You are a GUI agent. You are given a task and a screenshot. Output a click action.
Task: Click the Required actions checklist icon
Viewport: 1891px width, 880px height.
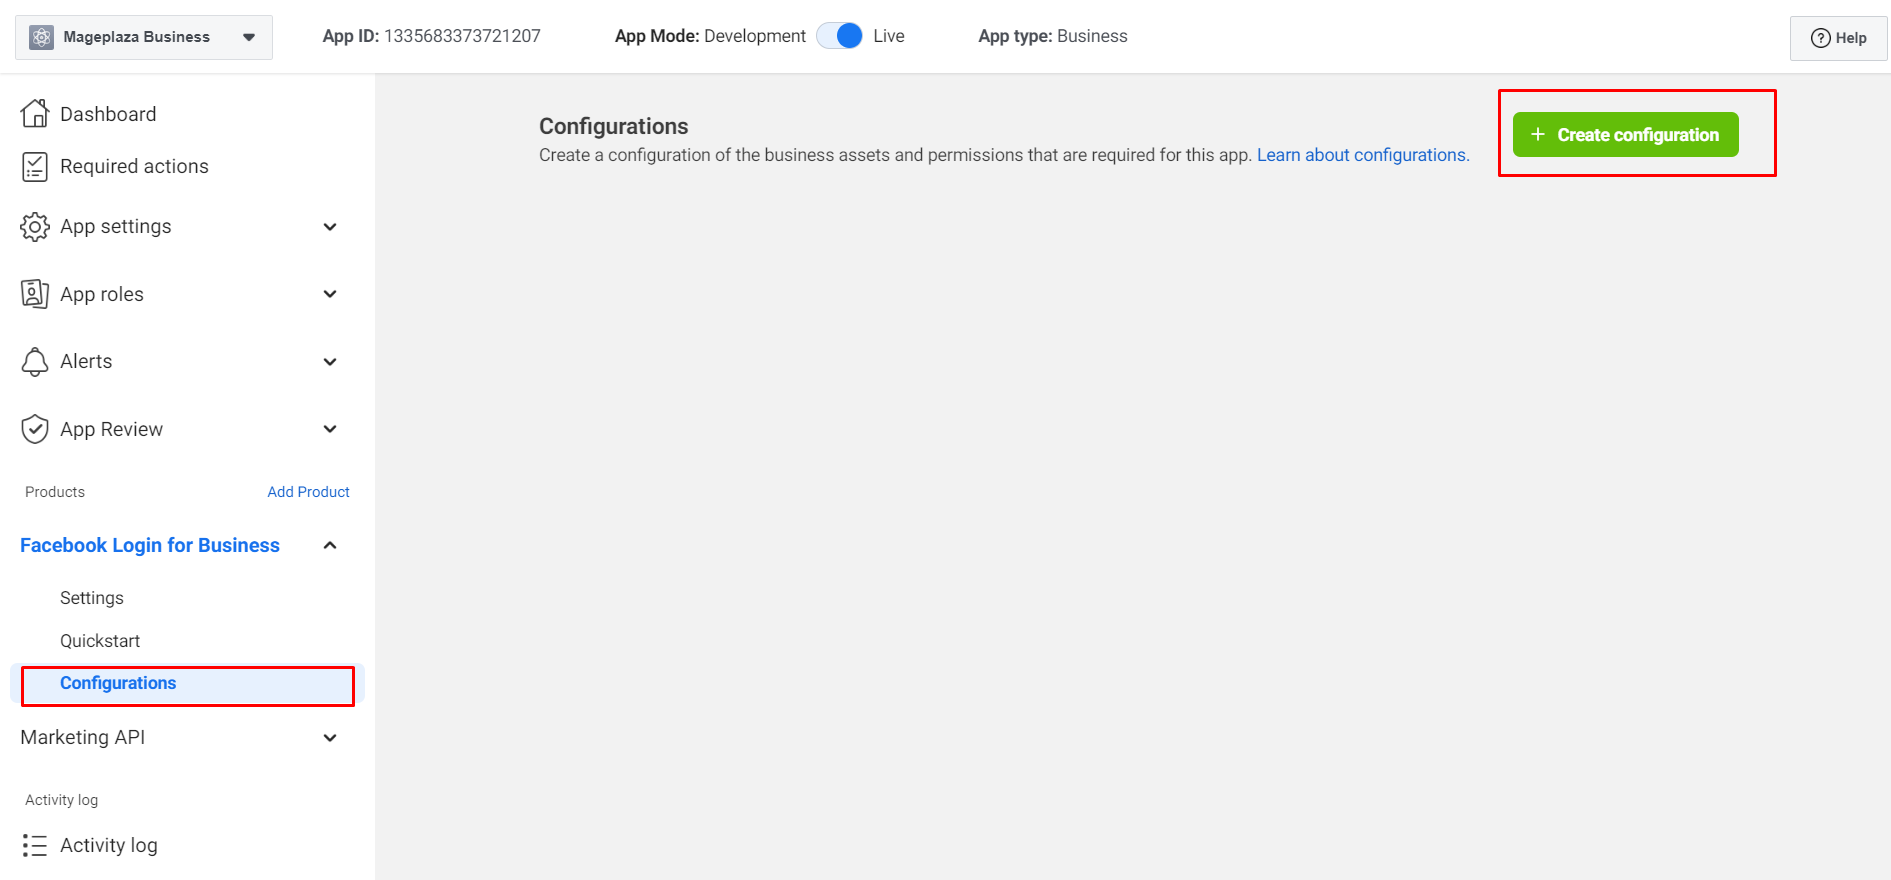pyautogui.click(x=35, y=167)
